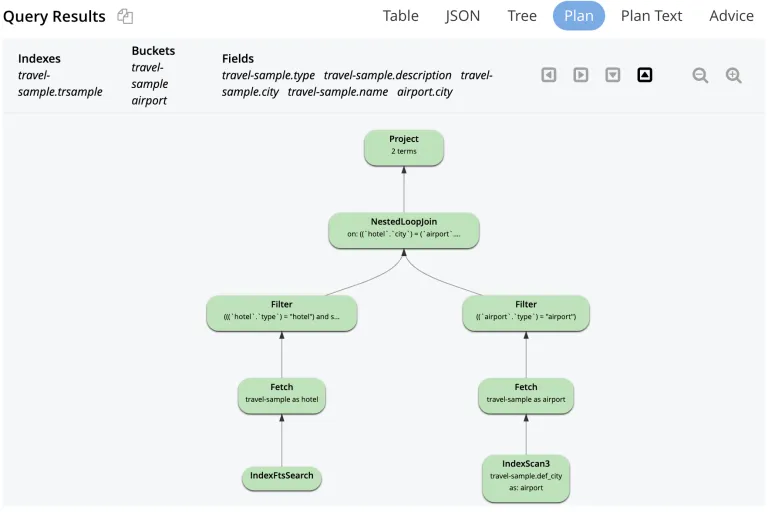Zoom in on the plan diagram
The width and height of the screenshot is (768, 512).
click(734, 75)
